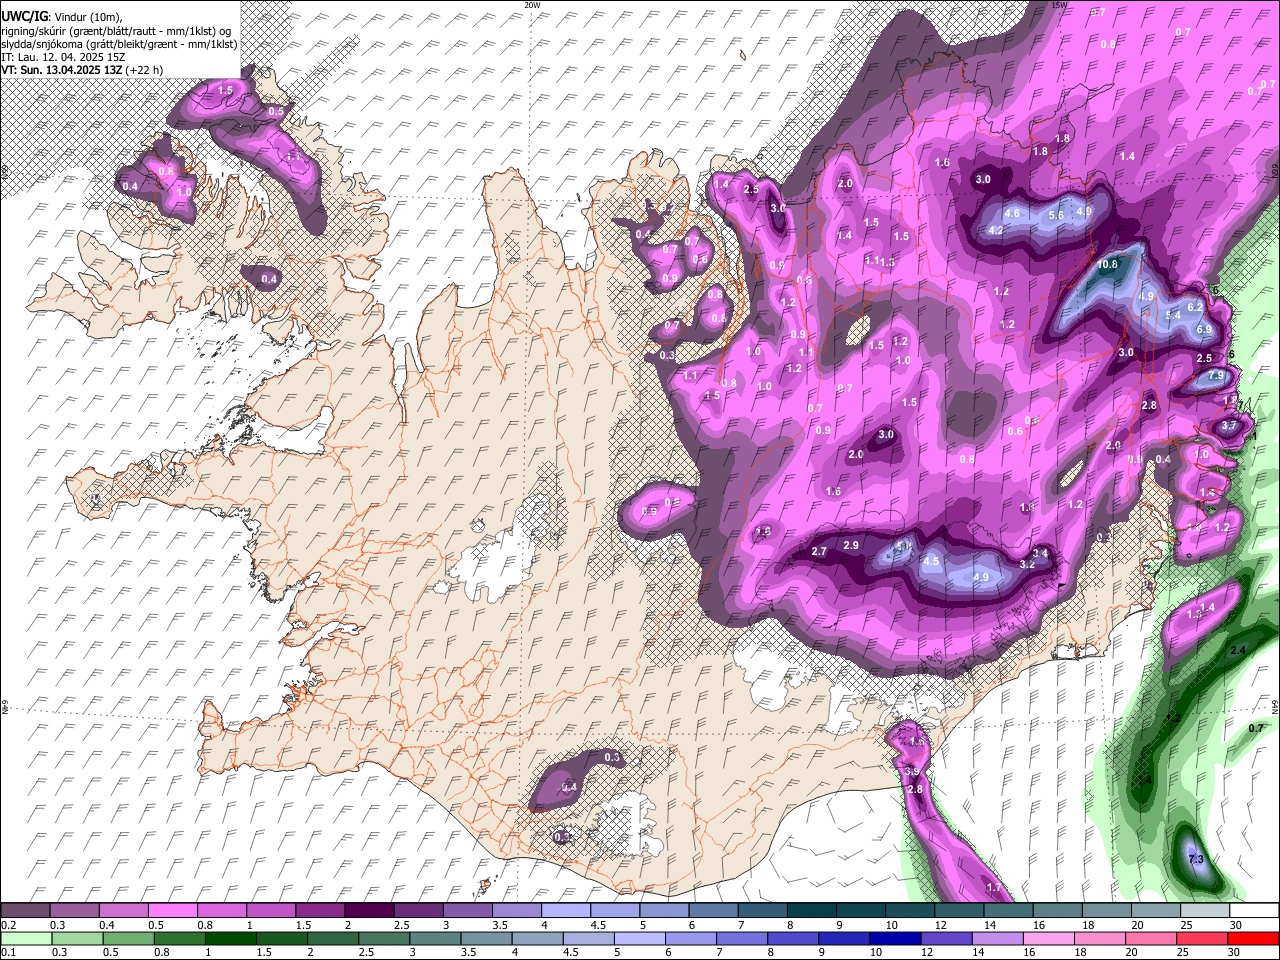Pick the bottom legend swatch between 0.1 and 0.3

pyautogui.click(x=26, y=938)
